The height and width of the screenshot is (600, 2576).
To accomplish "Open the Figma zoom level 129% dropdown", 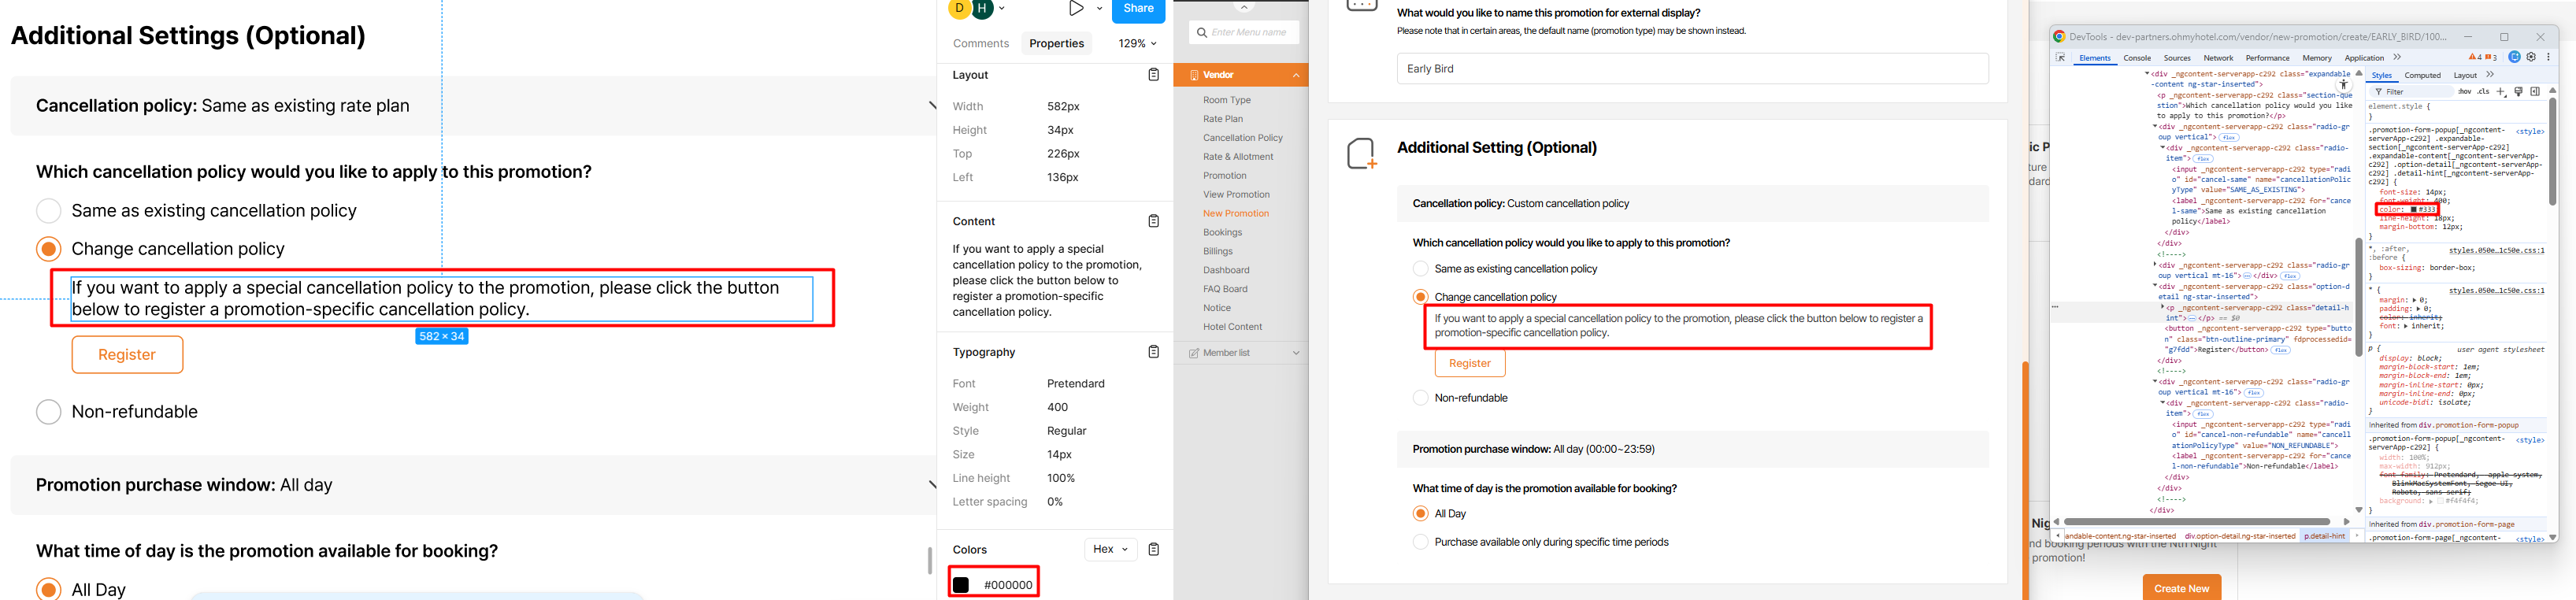I will click(1137, 44).
